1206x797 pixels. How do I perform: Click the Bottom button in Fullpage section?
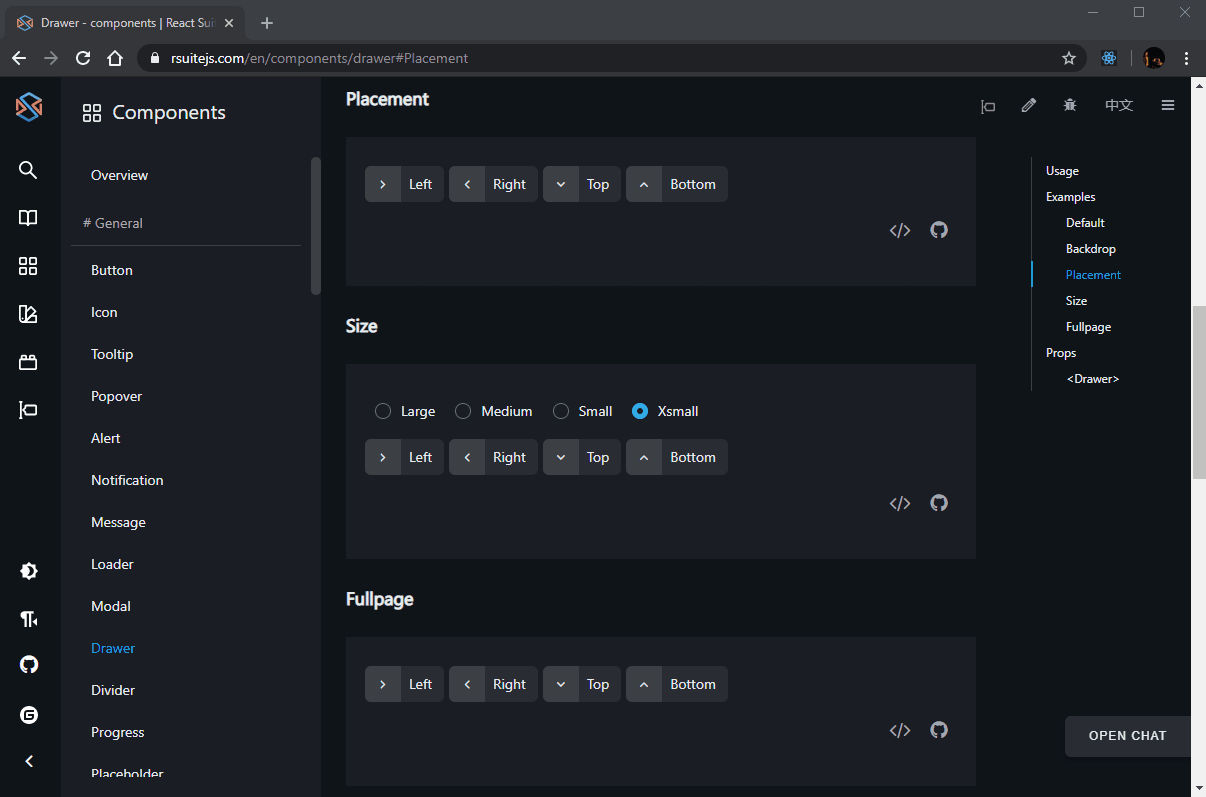click(677, 684)
